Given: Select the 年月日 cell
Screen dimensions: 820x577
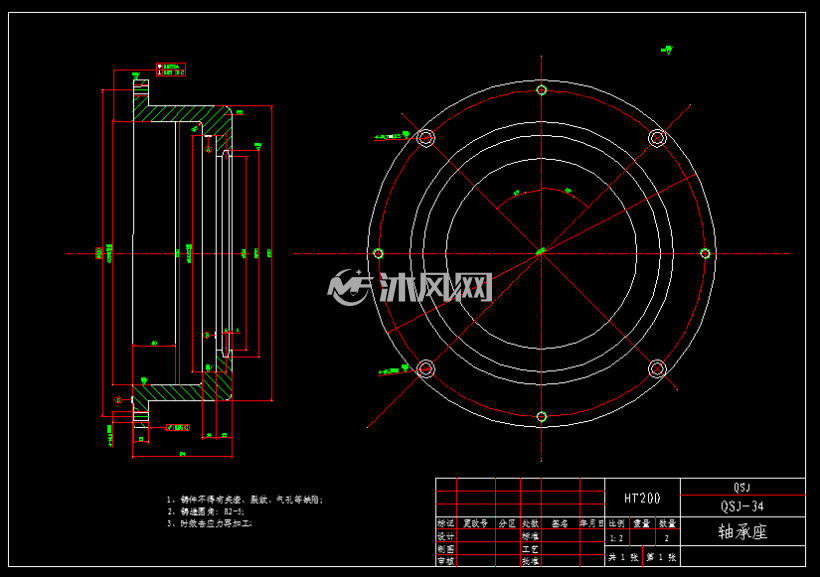Looking at the screenshot, I should 592,523.
